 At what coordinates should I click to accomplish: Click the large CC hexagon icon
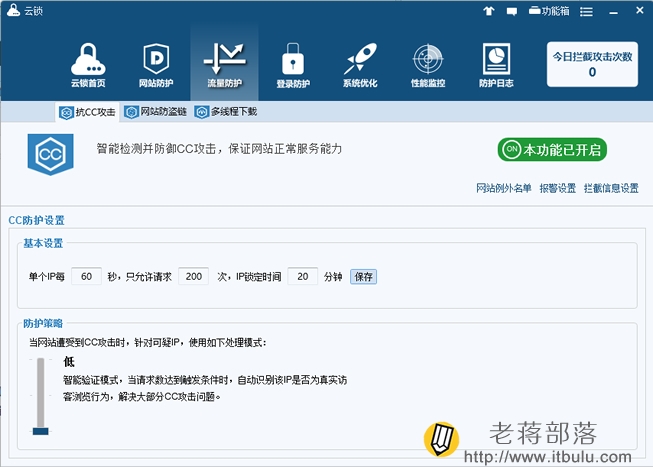pyautogui.click(x=50, y=154)
